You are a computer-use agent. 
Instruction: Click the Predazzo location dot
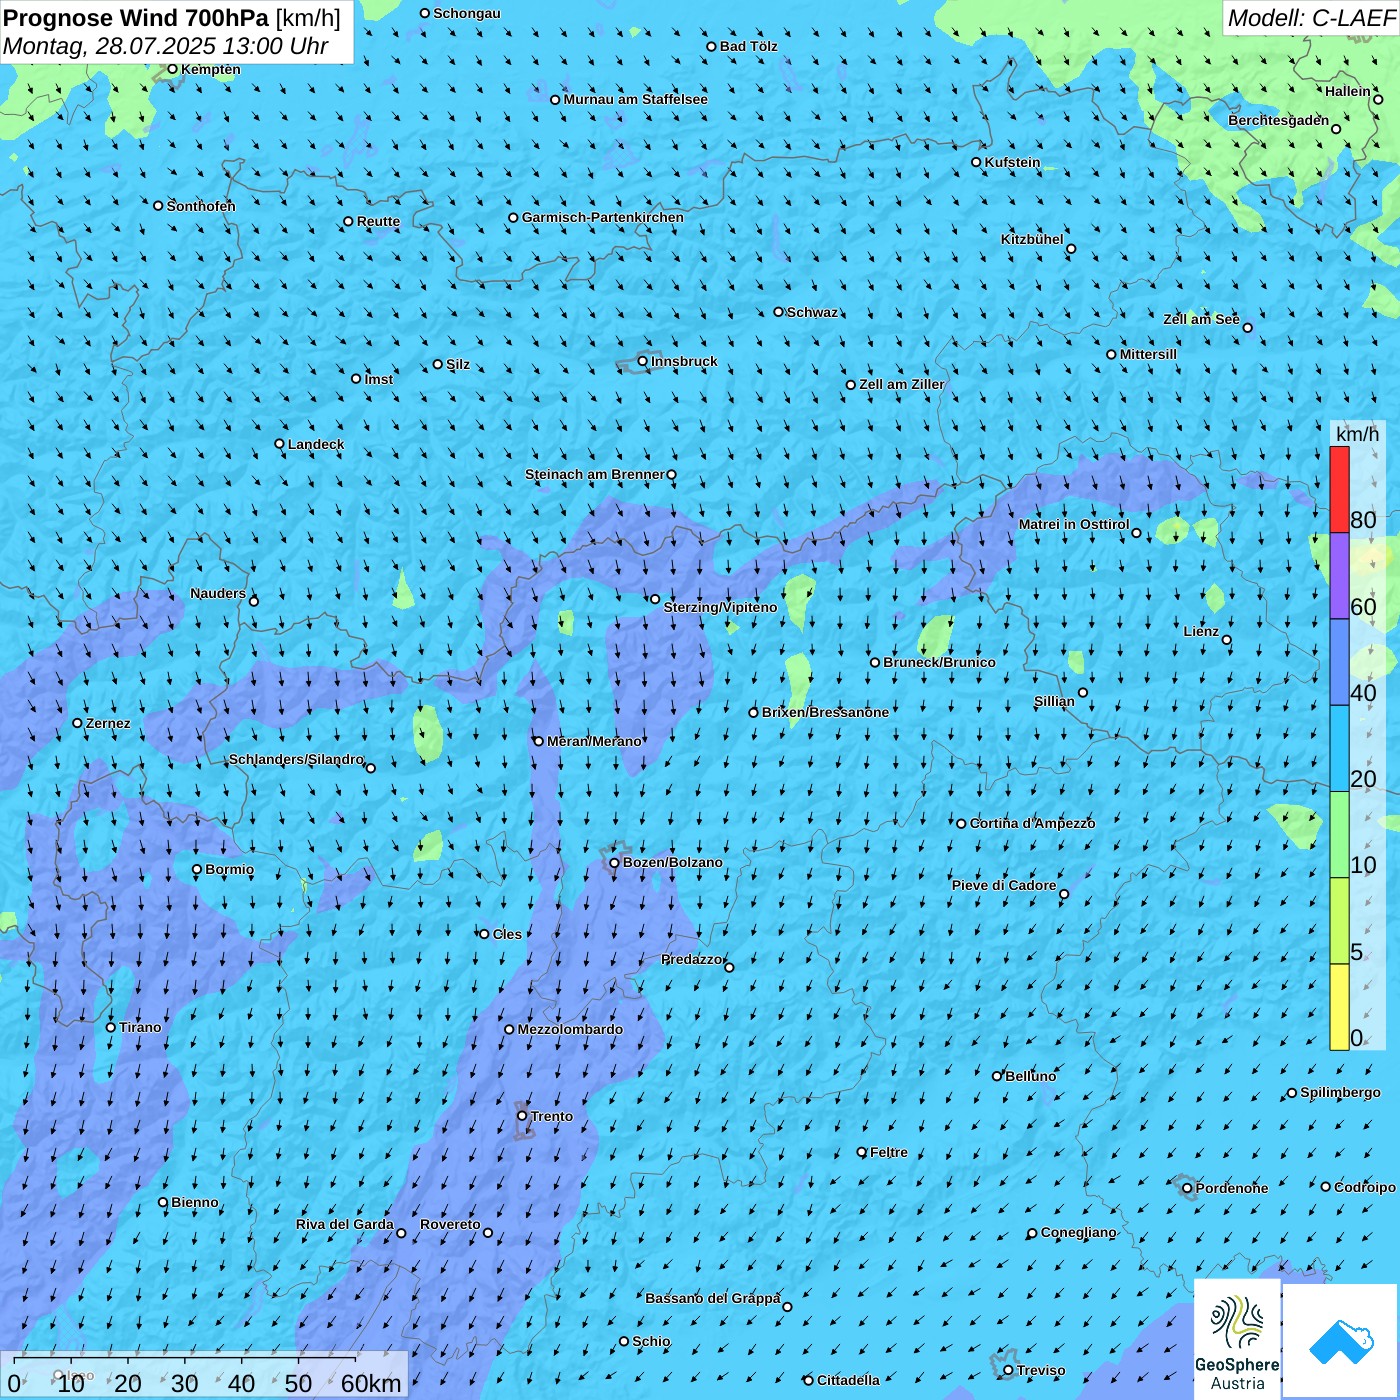(x=729, y=967)
